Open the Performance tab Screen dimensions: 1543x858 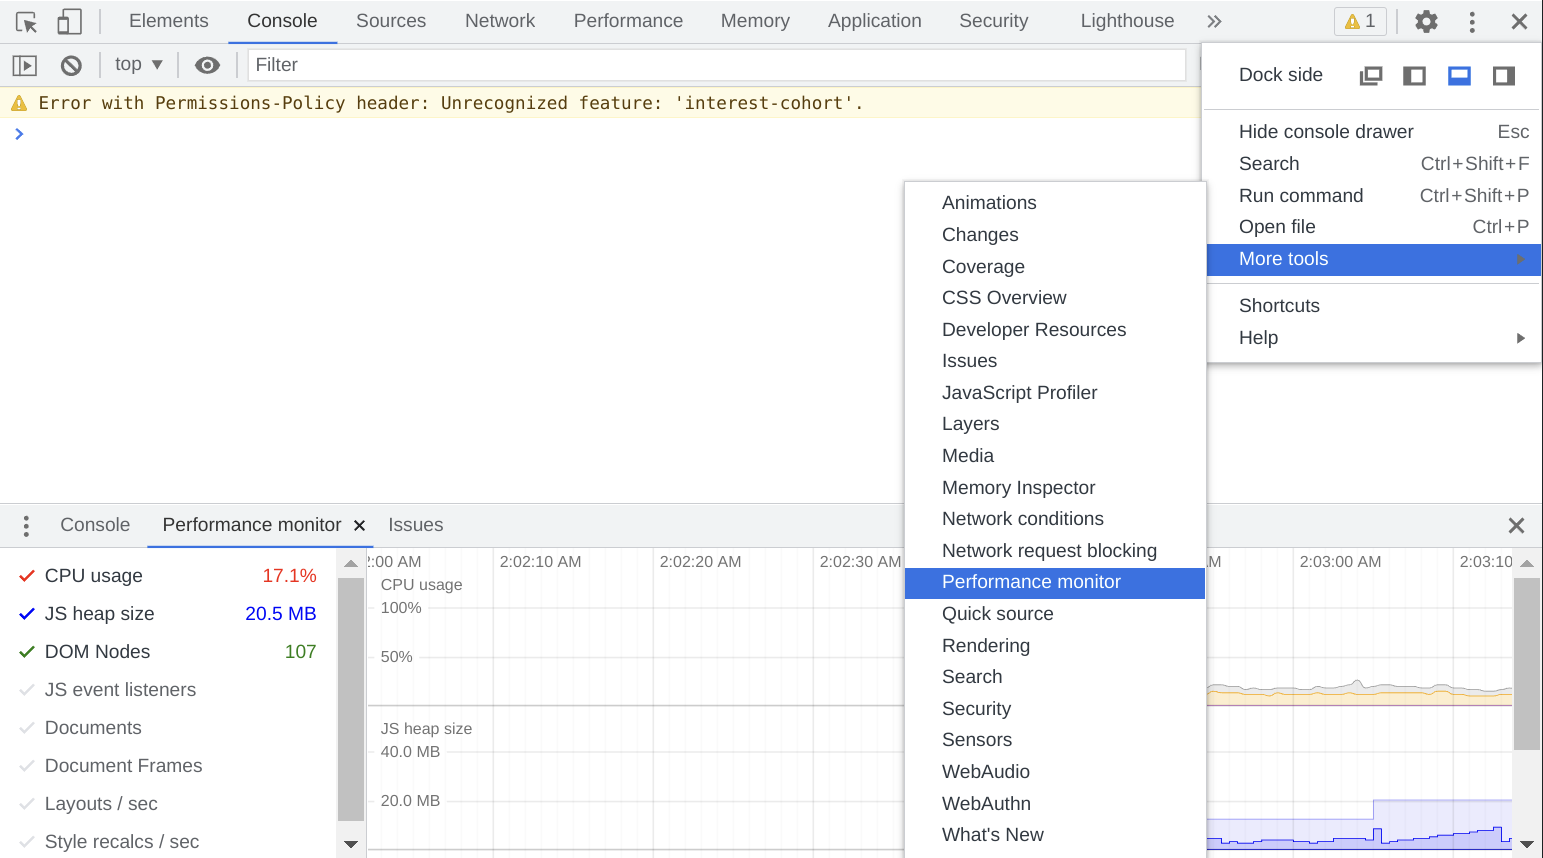[628, 21]
